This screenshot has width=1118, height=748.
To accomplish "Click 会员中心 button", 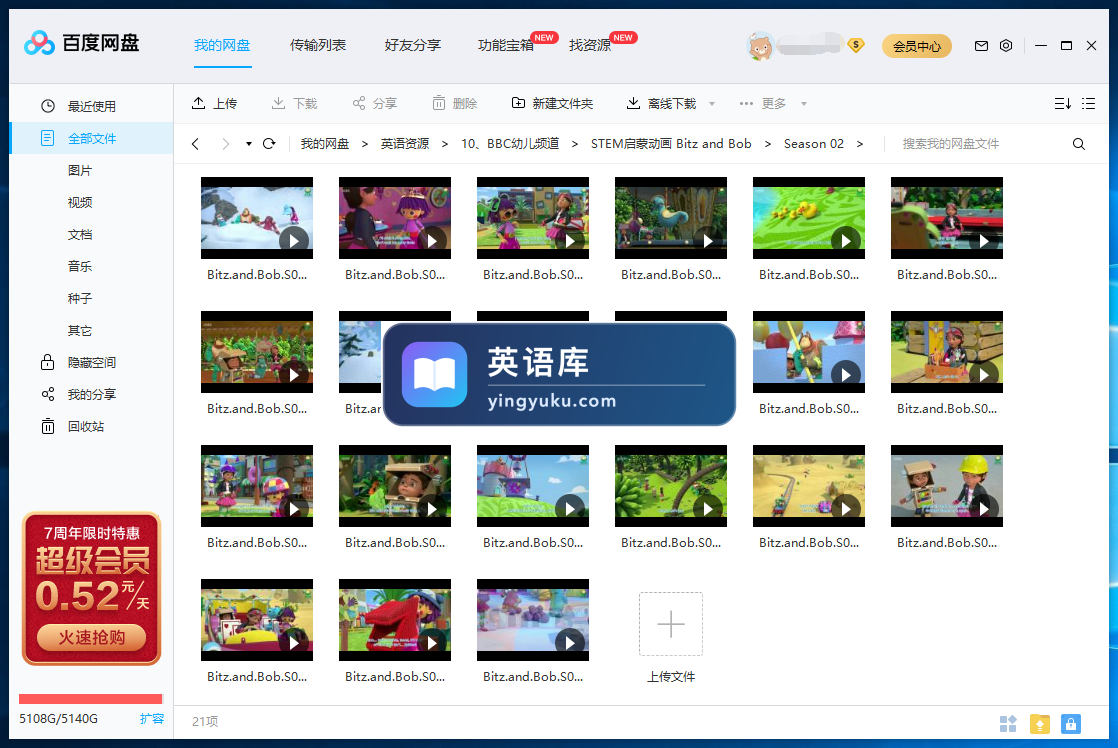I will tap(917, 46).
